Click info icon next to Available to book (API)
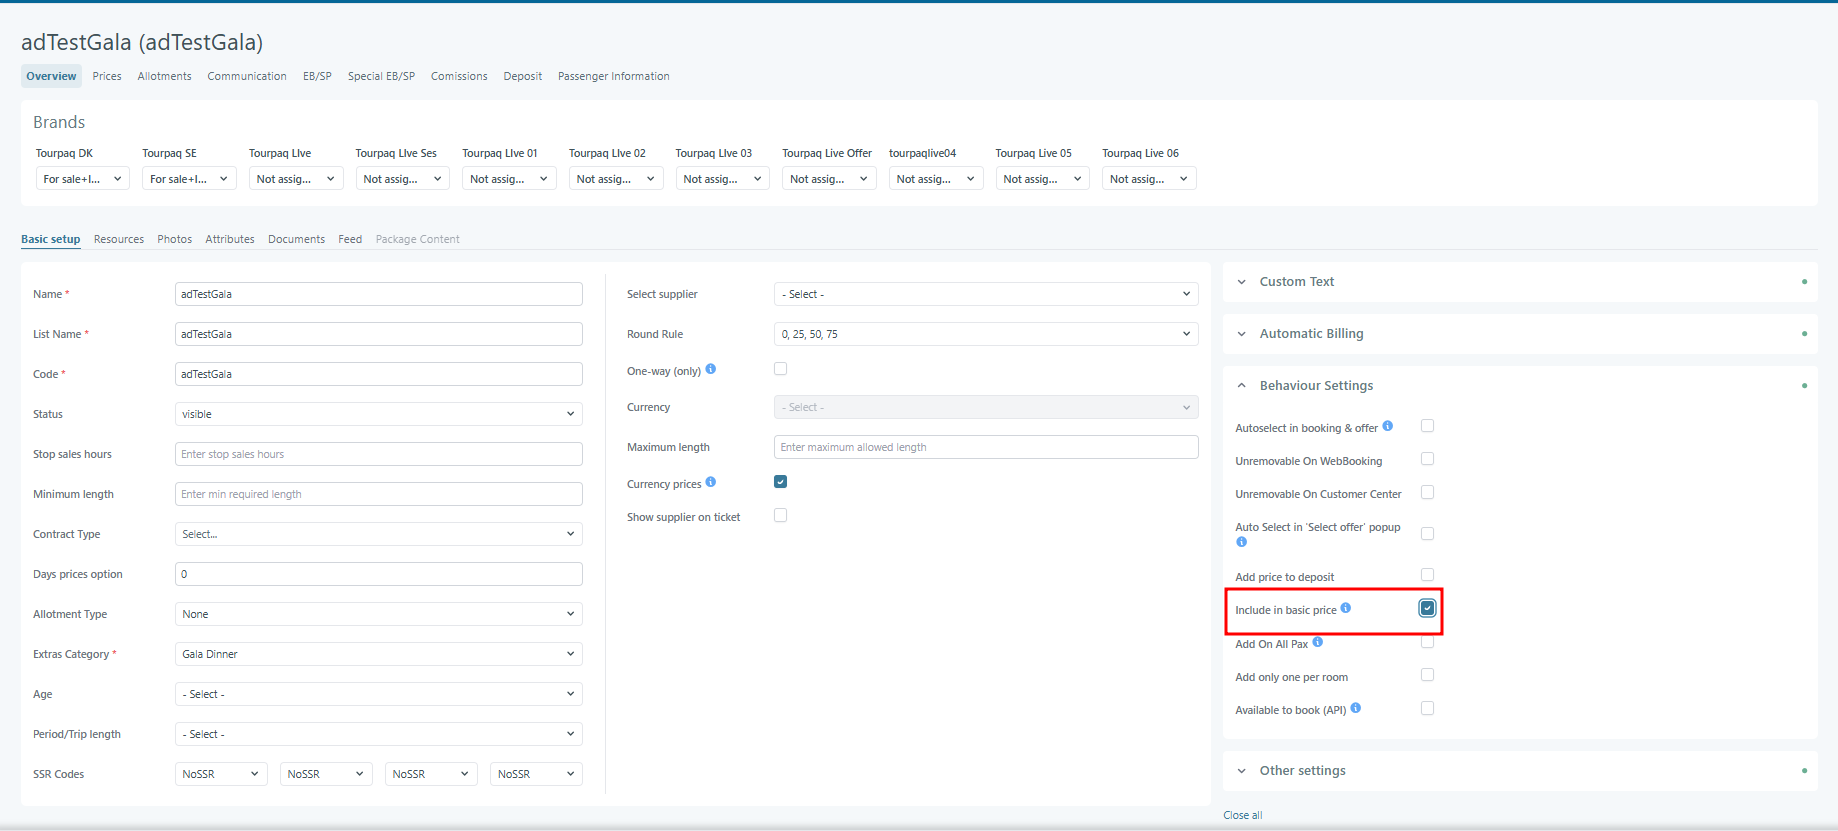 coord(1356,708)
